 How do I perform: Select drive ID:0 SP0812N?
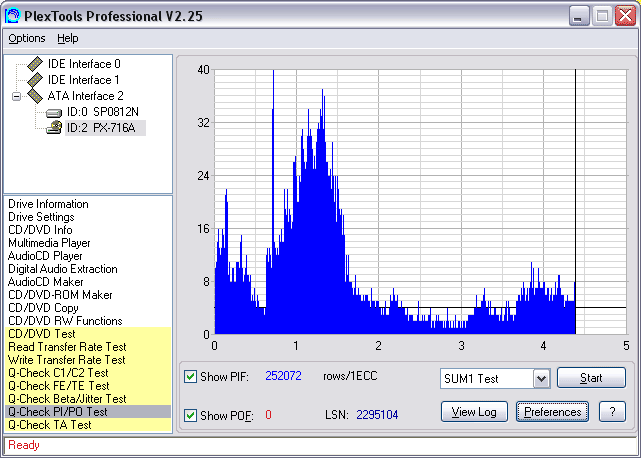point(103,112)
